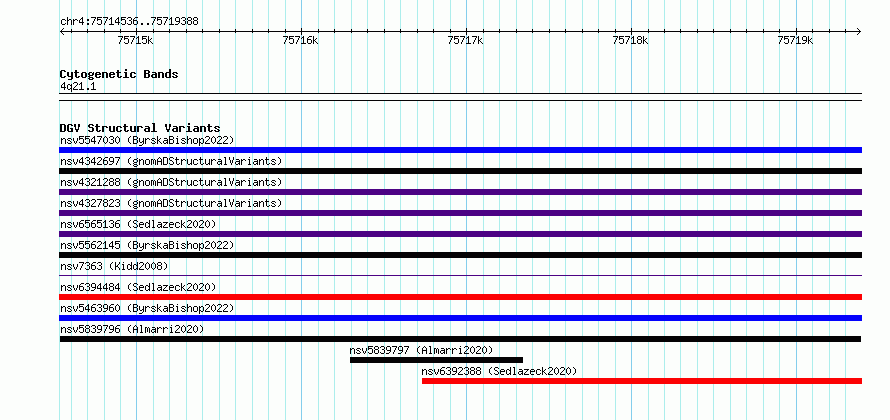Click the purple bar under nsv4327823
The image size is (890, 420).
pos(460,213)
